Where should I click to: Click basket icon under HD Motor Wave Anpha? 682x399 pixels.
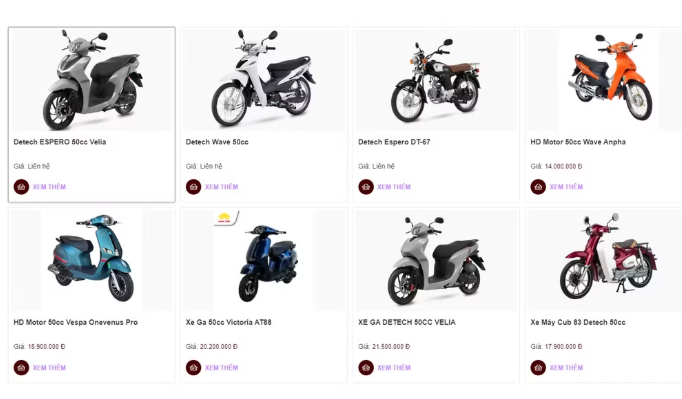point(538,187)
